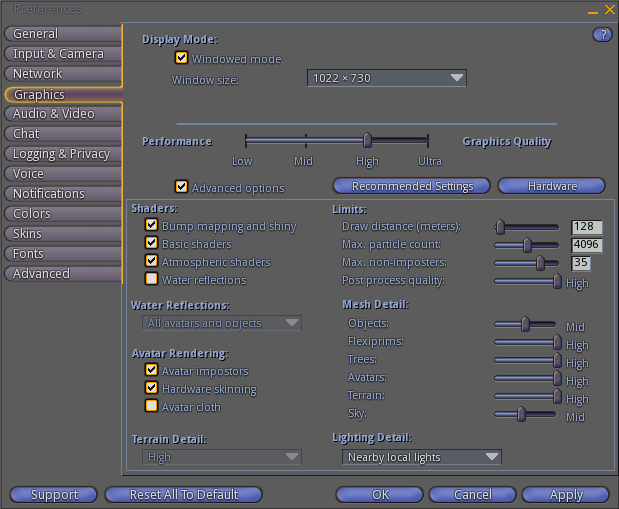This screenshot has height=509, width=619.
Task: Open Water Reflections 'All avatars and objects' dropdown
Action: 222,323
